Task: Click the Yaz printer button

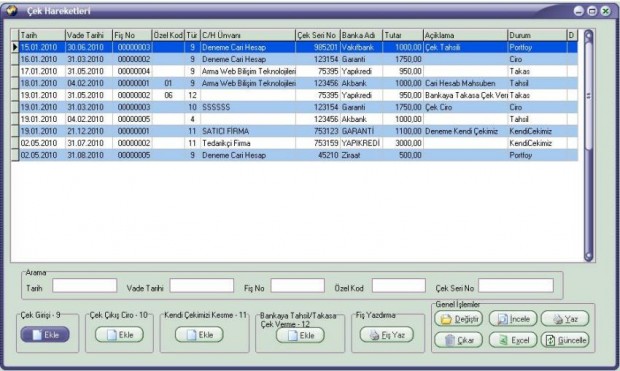Action: coord(565,319)
